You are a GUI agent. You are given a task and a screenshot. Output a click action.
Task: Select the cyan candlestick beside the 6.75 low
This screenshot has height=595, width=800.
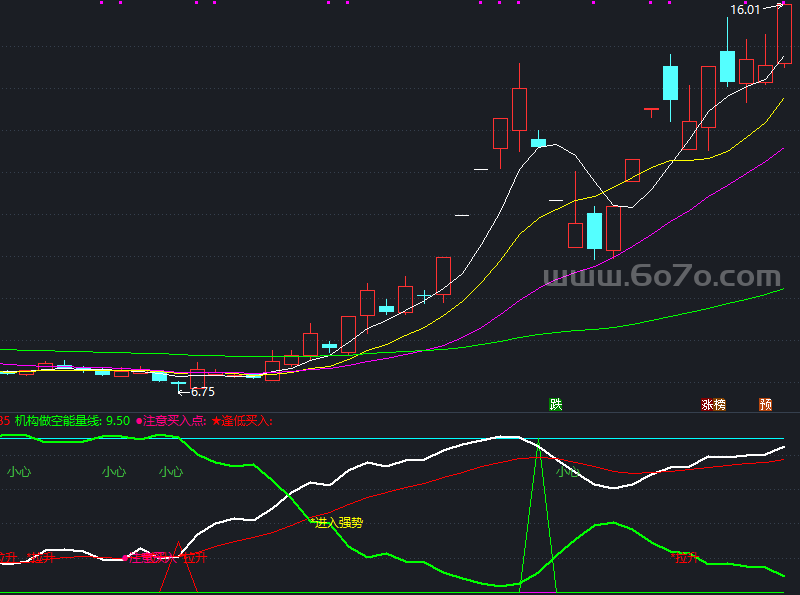click(x=159, y=376)
